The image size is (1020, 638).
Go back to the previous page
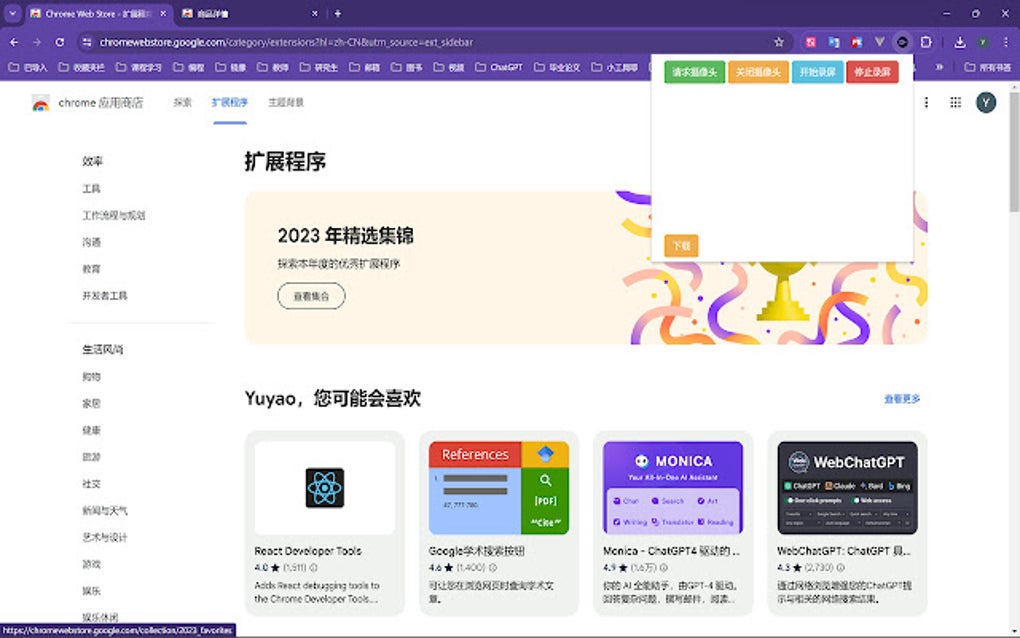(x=14, y=42)
